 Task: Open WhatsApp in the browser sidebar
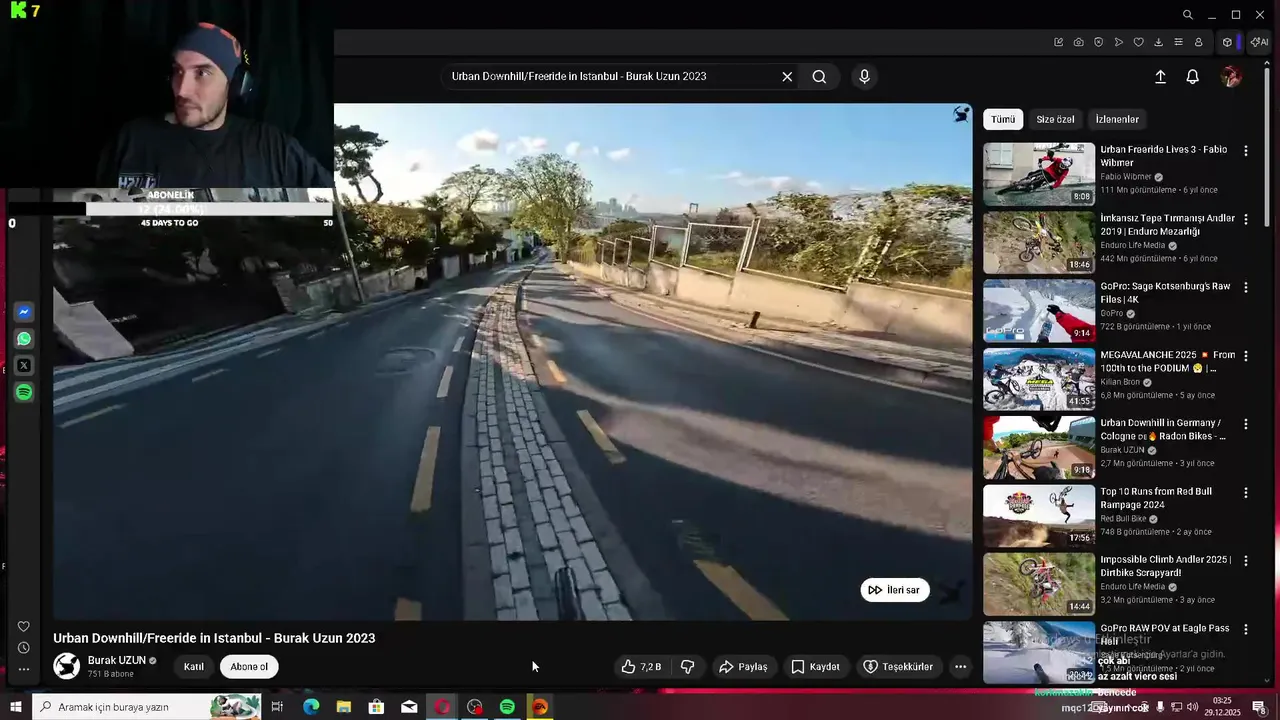point(24,339)
